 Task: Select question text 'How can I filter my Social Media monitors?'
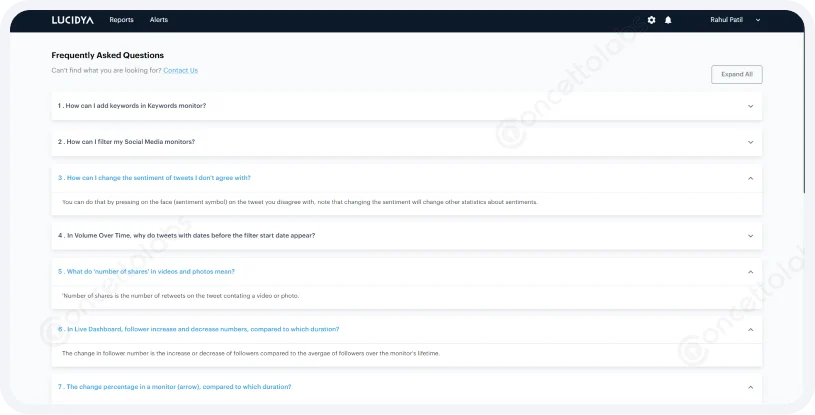[x=130, y=141]
